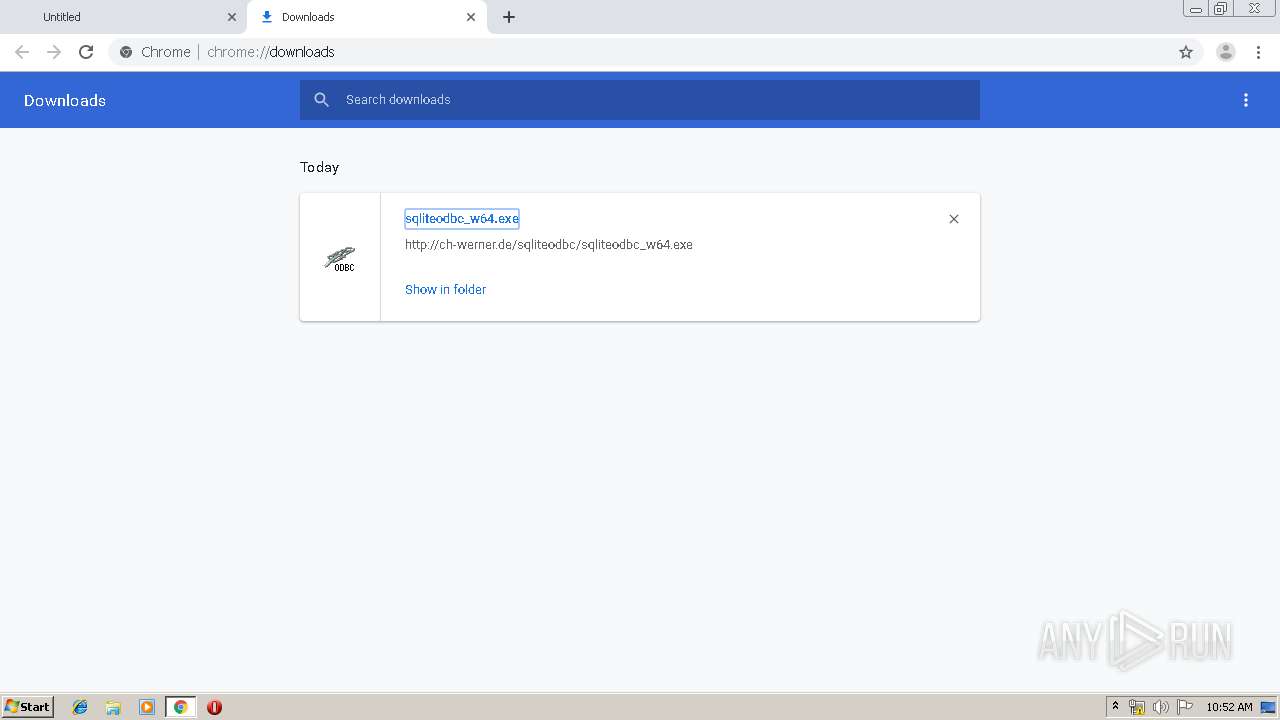Open Chrome's three-dot main menu
Viewport: 1280px width, 720px height.
1258,52
